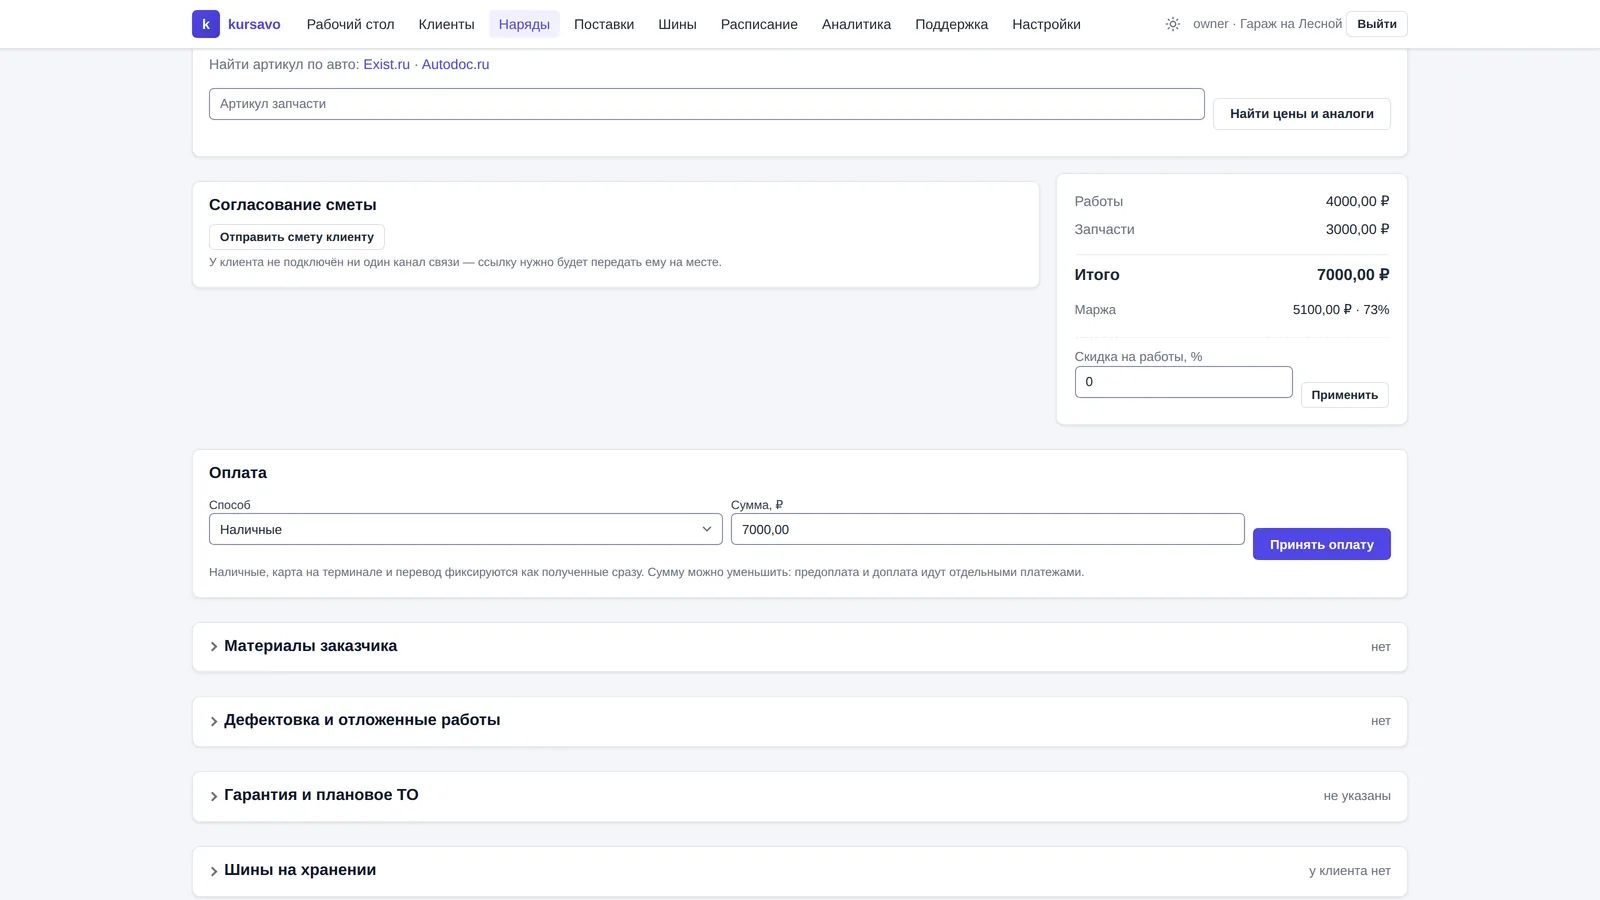Image resolution: width=1600 pixels, height=900 pixels.
Task: Send estimate via Отправить смету клиенту
Action: point(297,237)
